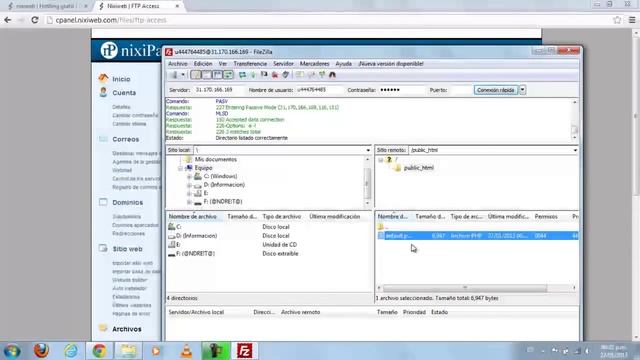Image resolution: width=640 pixels, height=360 pixels.
Task: Select D: (Informacion) in local file list
Action: (196, 236)
